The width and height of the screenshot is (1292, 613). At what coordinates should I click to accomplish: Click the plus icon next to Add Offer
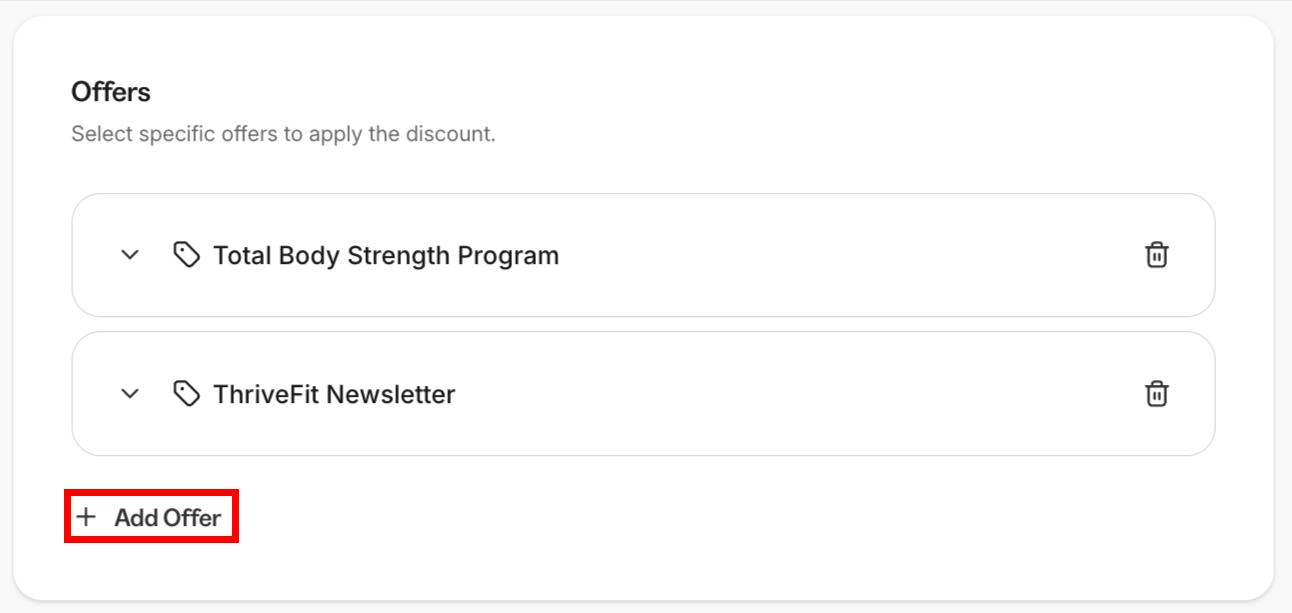click(86, 516)
